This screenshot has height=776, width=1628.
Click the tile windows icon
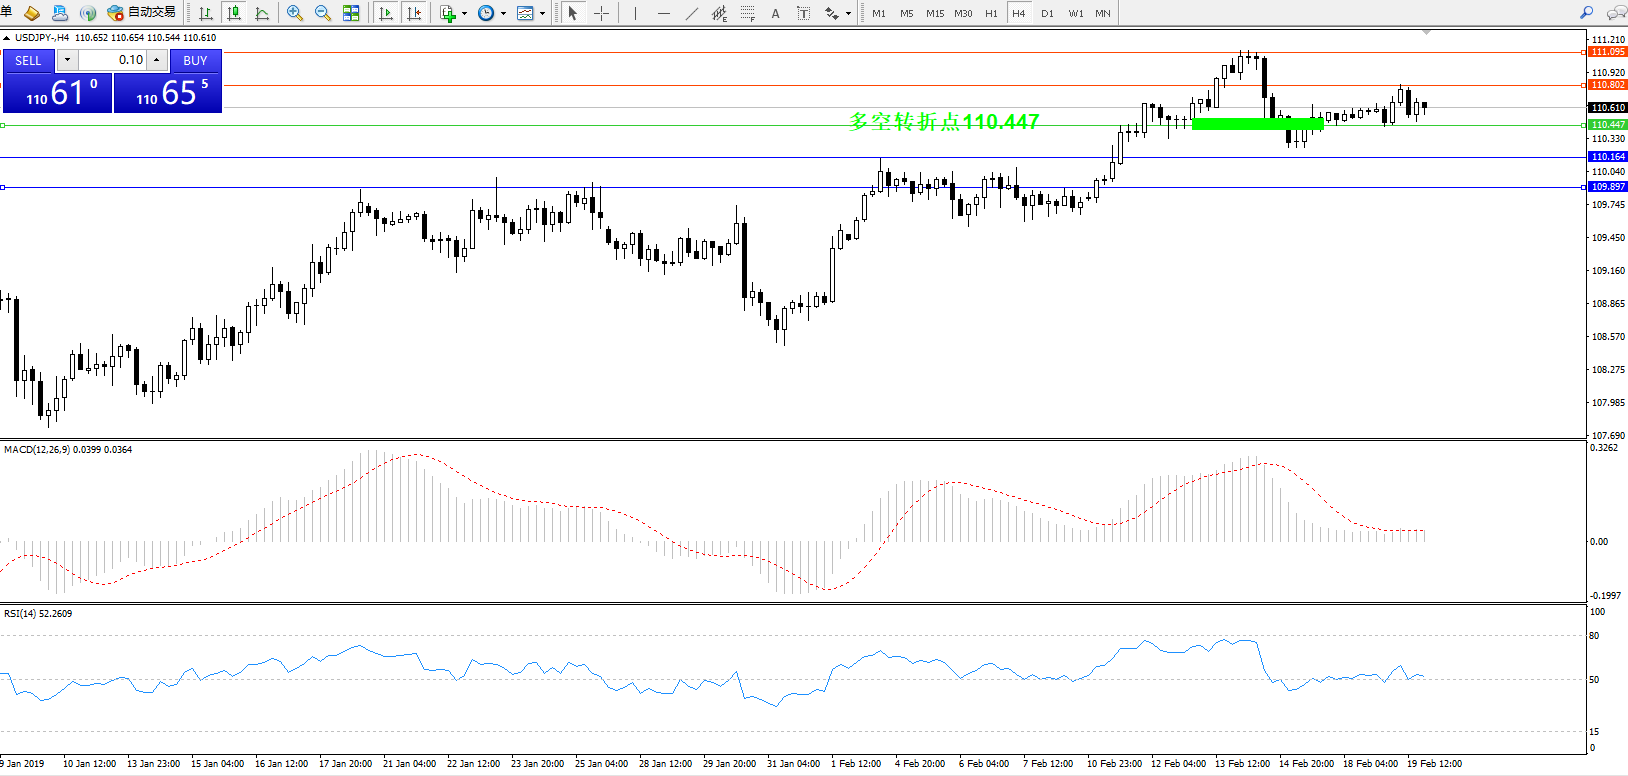(351, 13)
